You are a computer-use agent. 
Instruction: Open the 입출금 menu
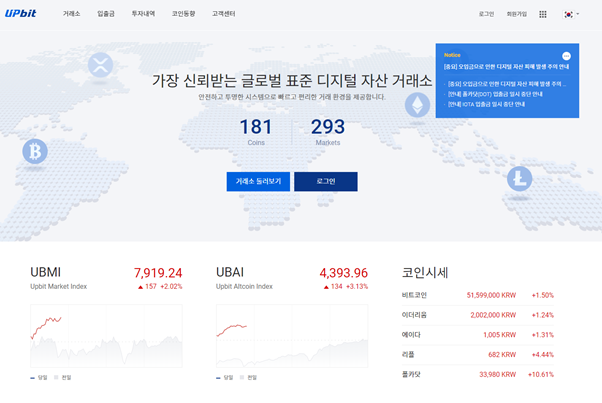(106, 14)
